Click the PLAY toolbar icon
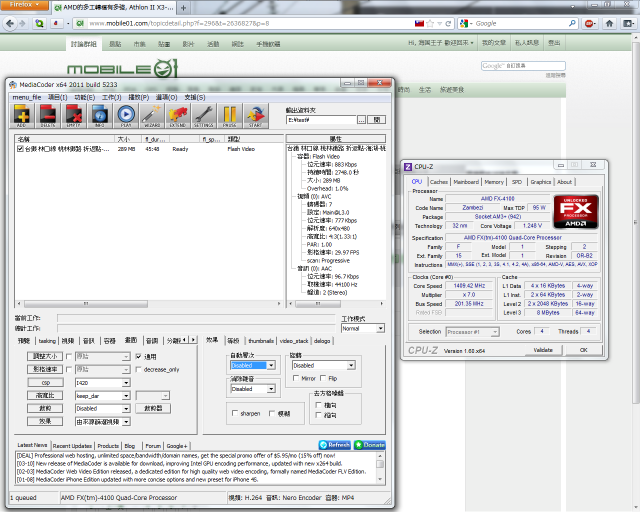This screenshot has width=640, height=512. [x=126, y=116]
